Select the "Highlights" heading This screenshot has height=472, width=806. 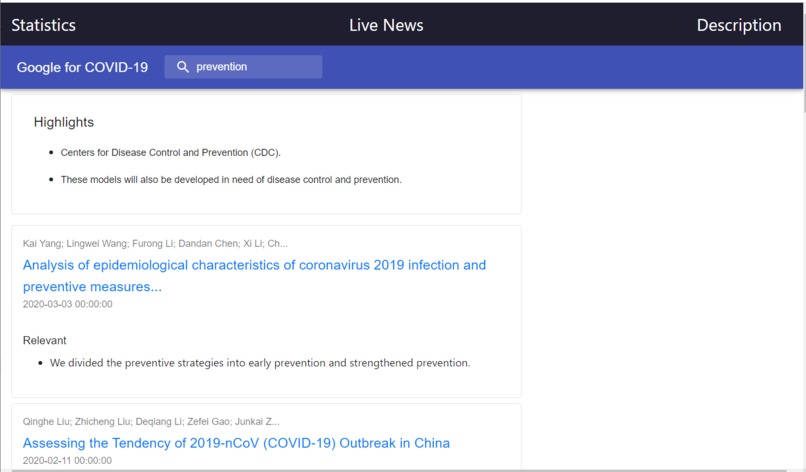click(x=64, y=122)
